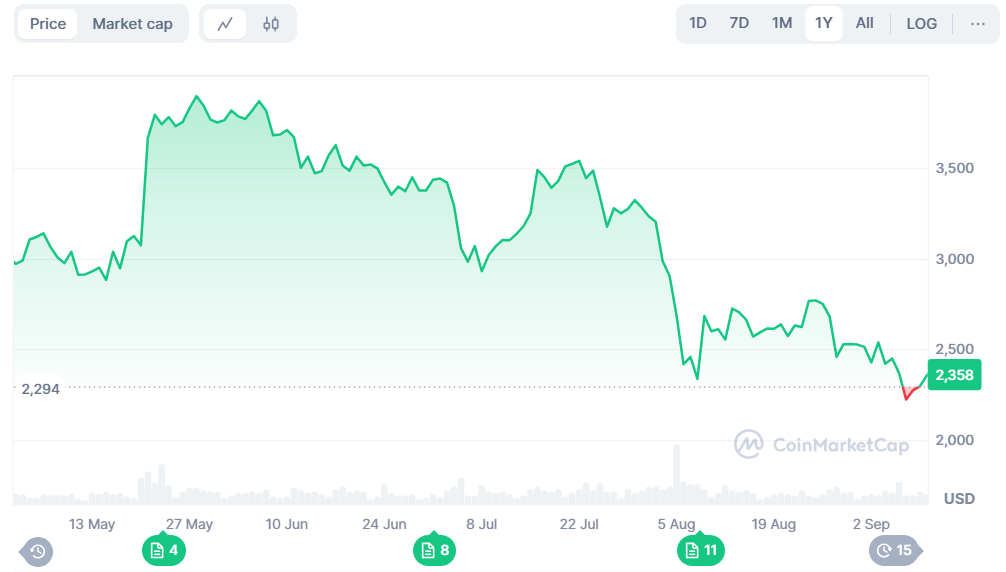Set time range to 1D
1006x572 pixels.
698,23
